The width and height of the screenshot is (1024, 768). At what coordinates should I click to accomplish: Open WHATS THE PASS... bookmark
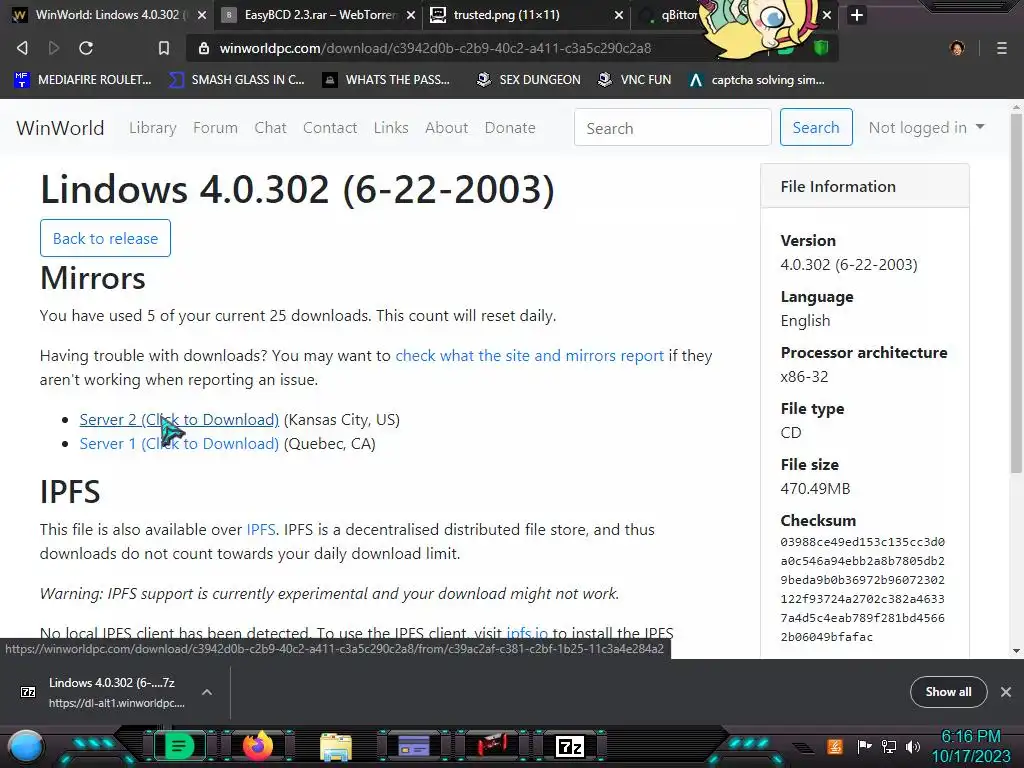coord(386,80)
